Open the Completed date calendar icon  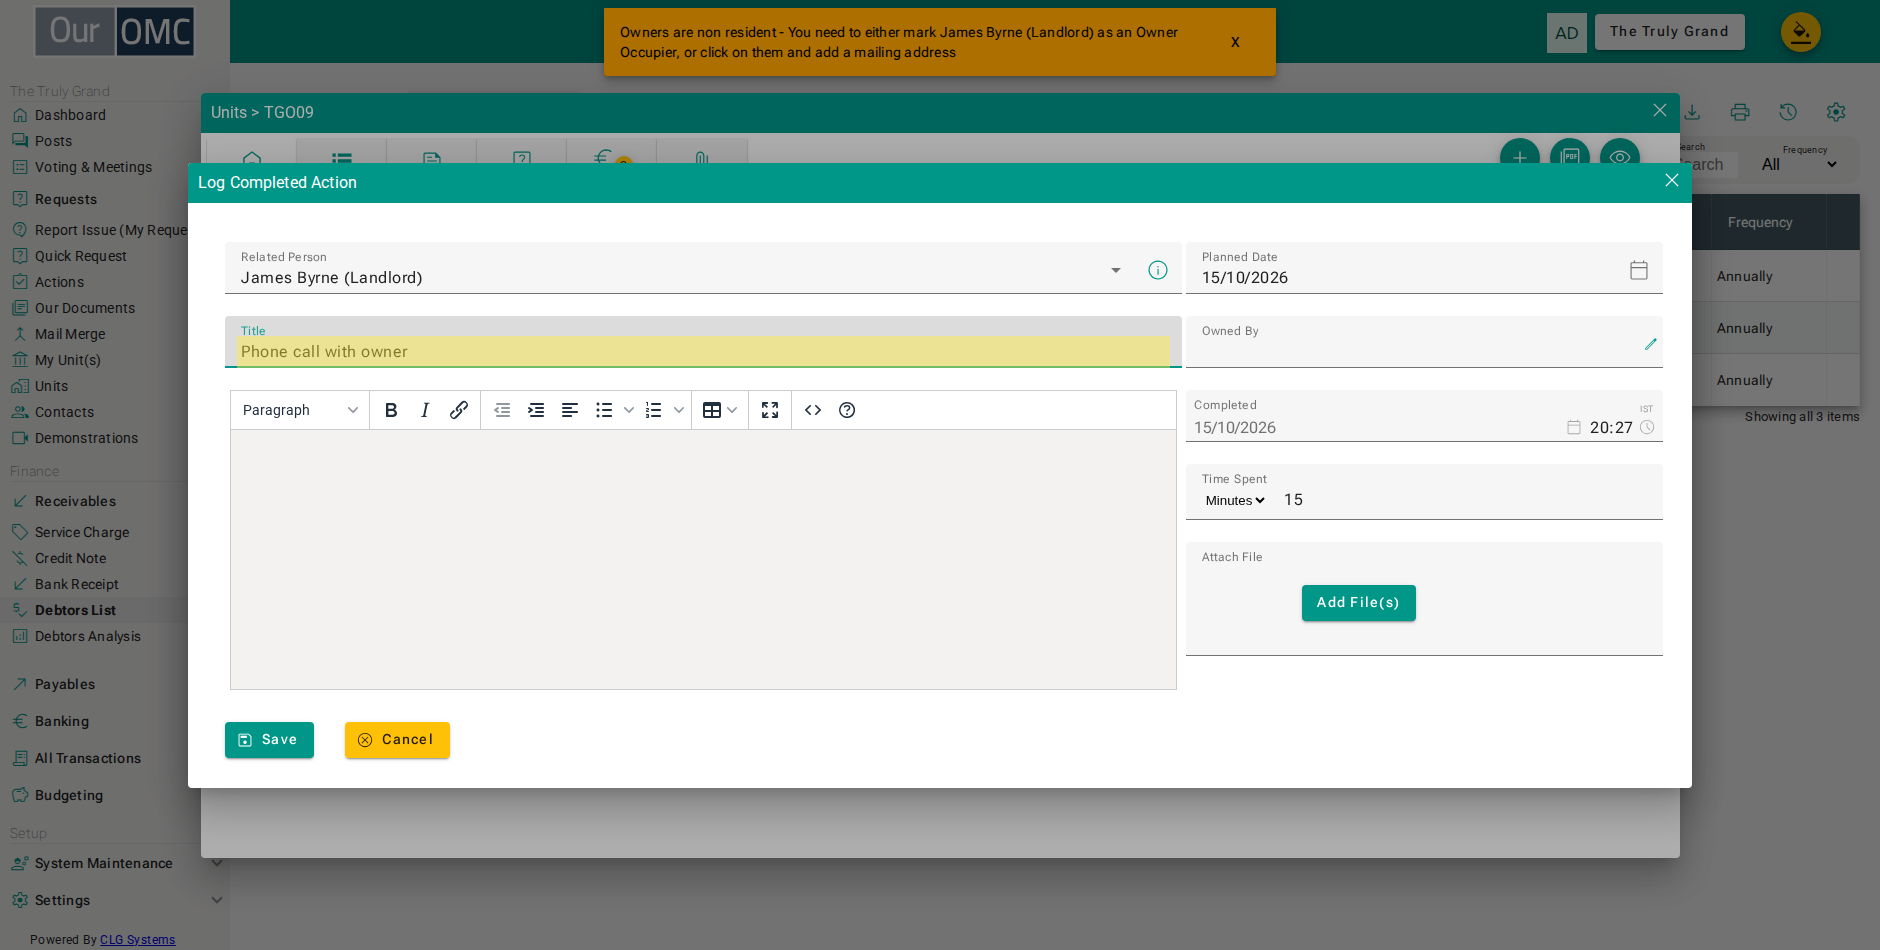[x=1574, y=427]
